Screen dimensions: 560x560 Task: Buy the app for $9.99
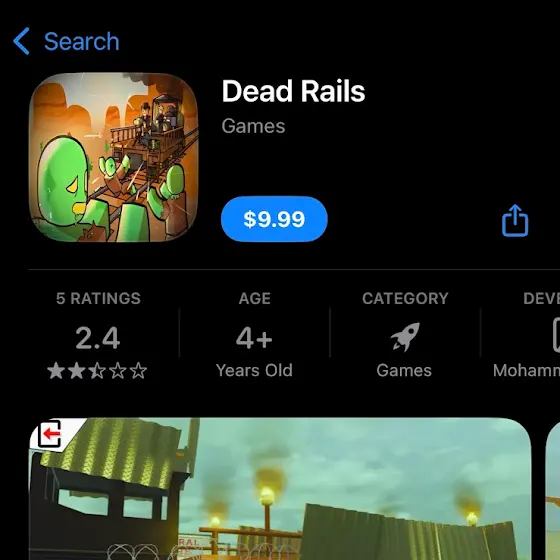[274, 219]
